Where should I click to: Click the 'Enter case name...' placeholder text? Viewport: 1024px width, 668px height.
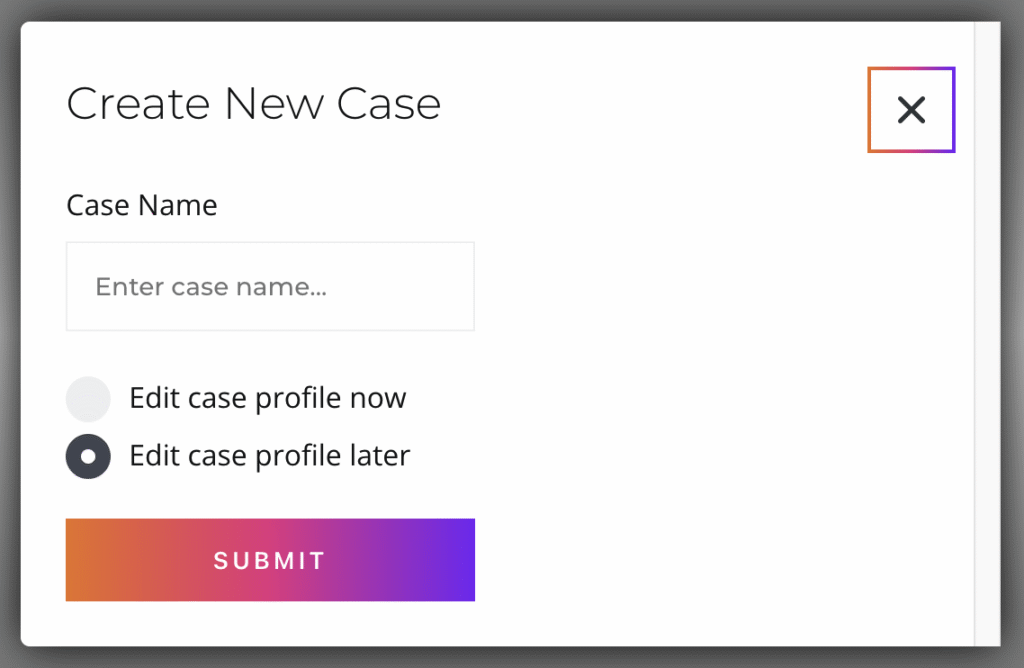[211, 288]
